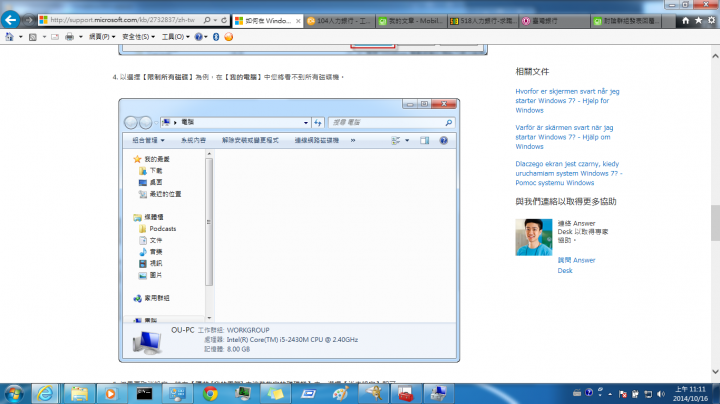Focus the address bar with support.microsoft.com URL
This screenshot has height=404, width=720.
(122, 20)
